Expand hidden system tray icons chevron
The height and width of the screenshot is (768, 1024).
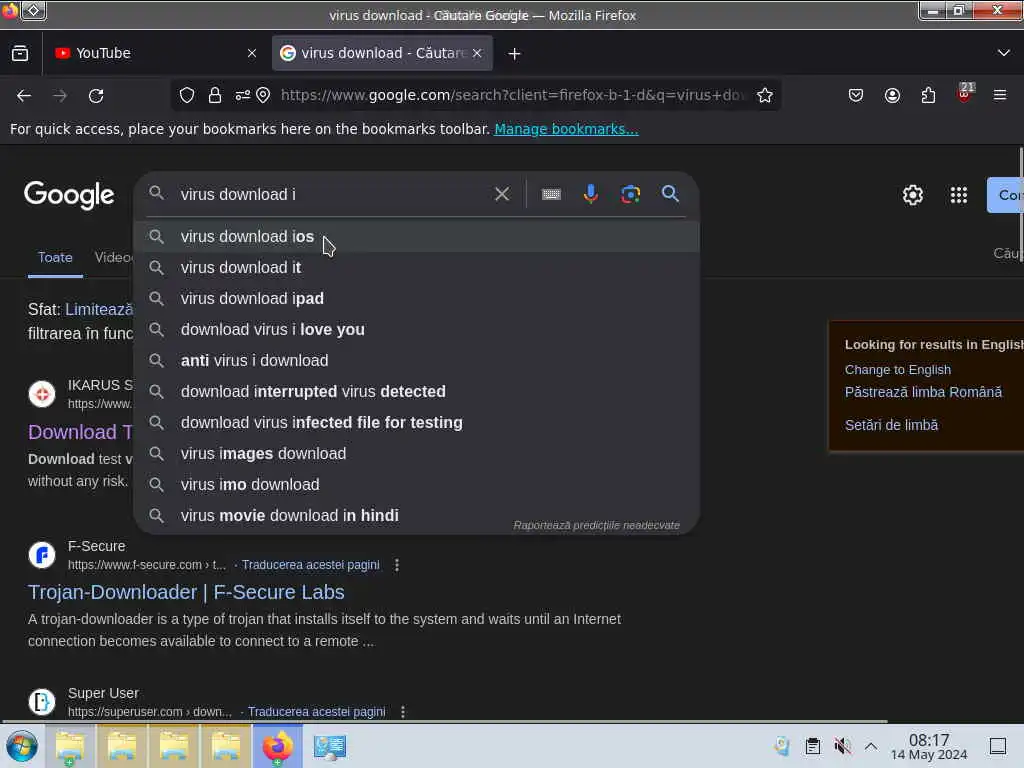coord(871,746)
